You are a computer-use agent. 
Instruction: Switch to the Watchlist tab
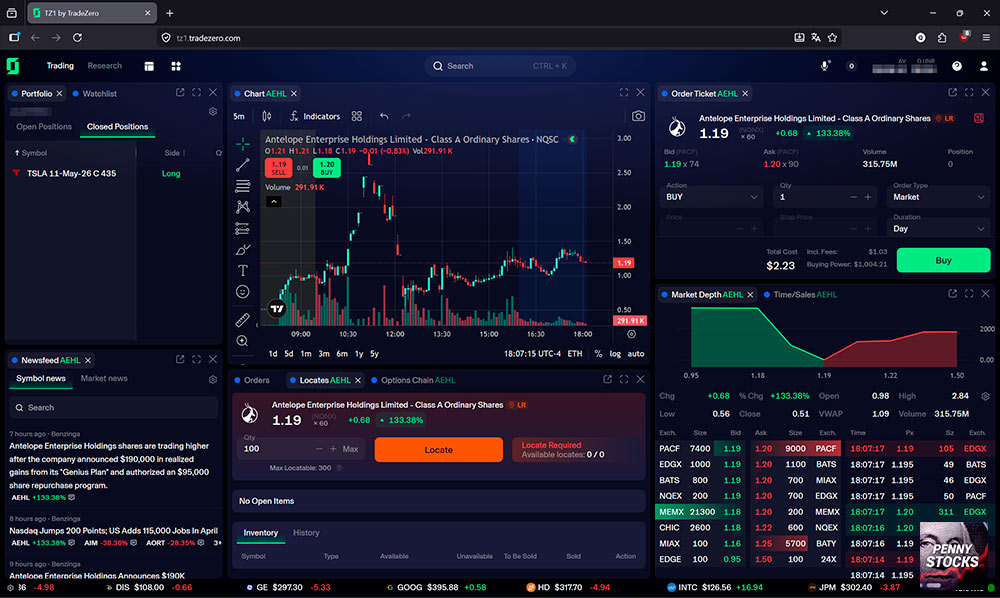95,94
